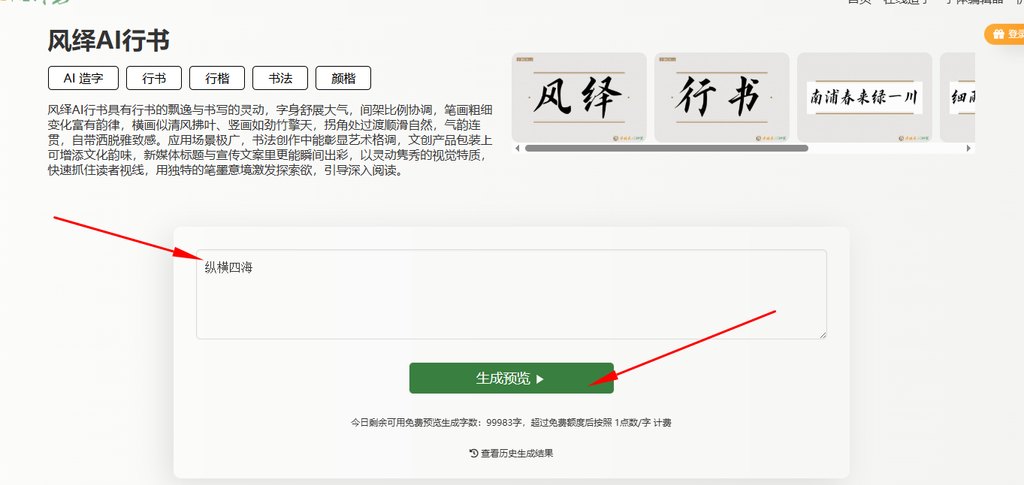Click the 风绎AI行书 page heading
Image resolution: width=1024 pixels, height=485 pixels.
coord(108,40)
